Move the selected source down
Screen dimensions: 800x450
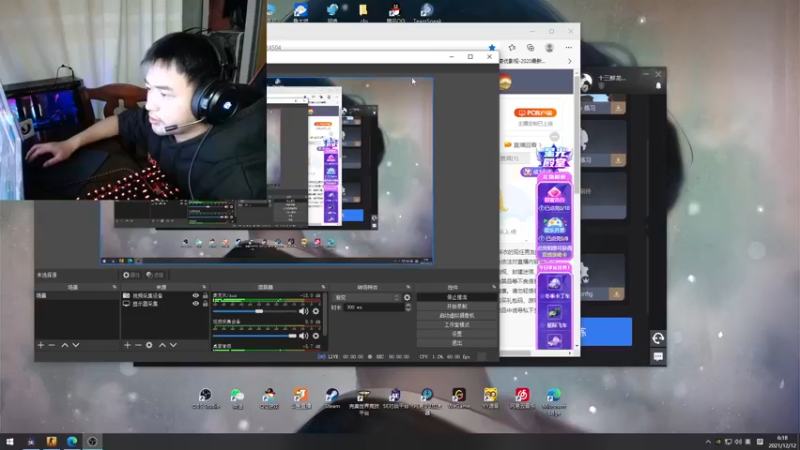(173, 345)
